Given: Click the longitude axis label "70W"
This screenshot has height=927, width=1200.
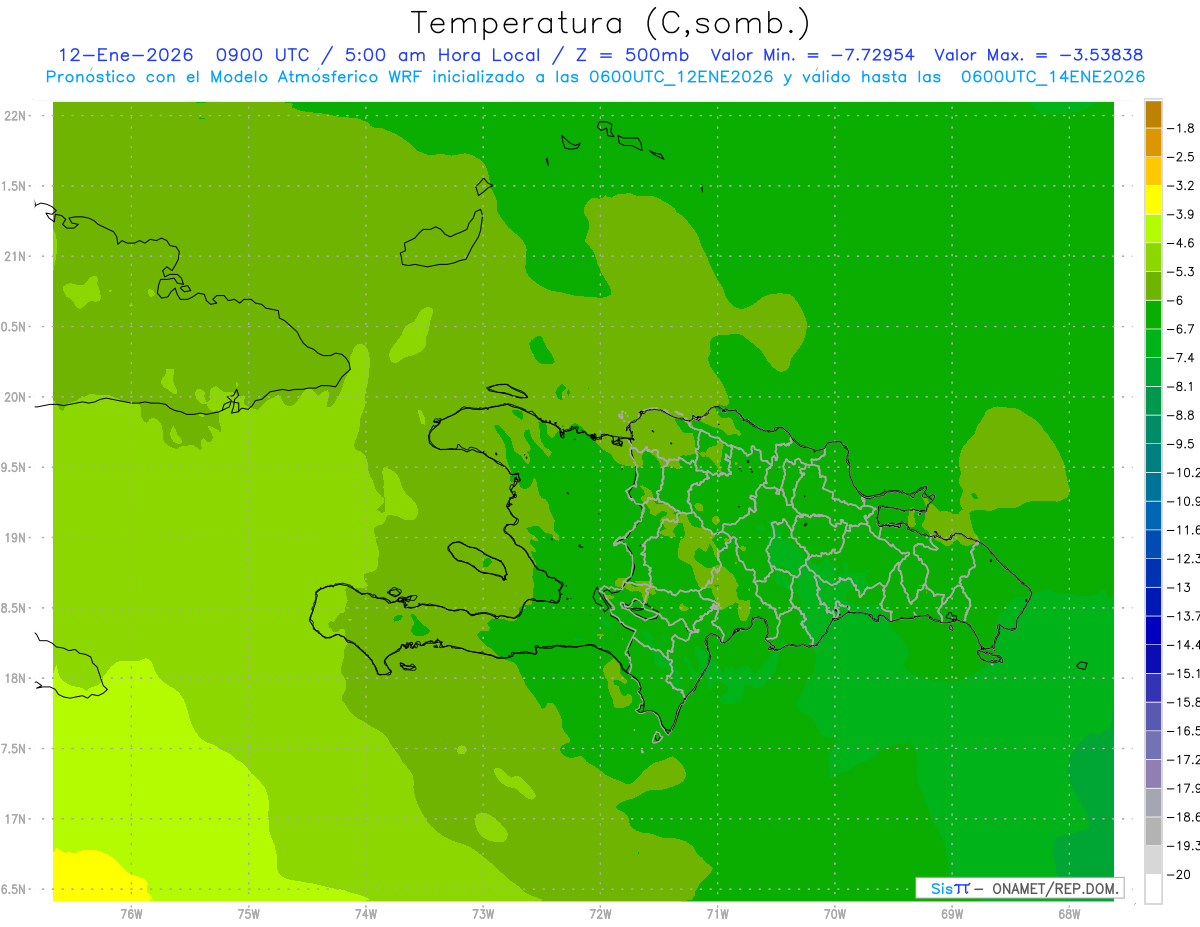Looking at the screenshot, I should tap(835, 914).
